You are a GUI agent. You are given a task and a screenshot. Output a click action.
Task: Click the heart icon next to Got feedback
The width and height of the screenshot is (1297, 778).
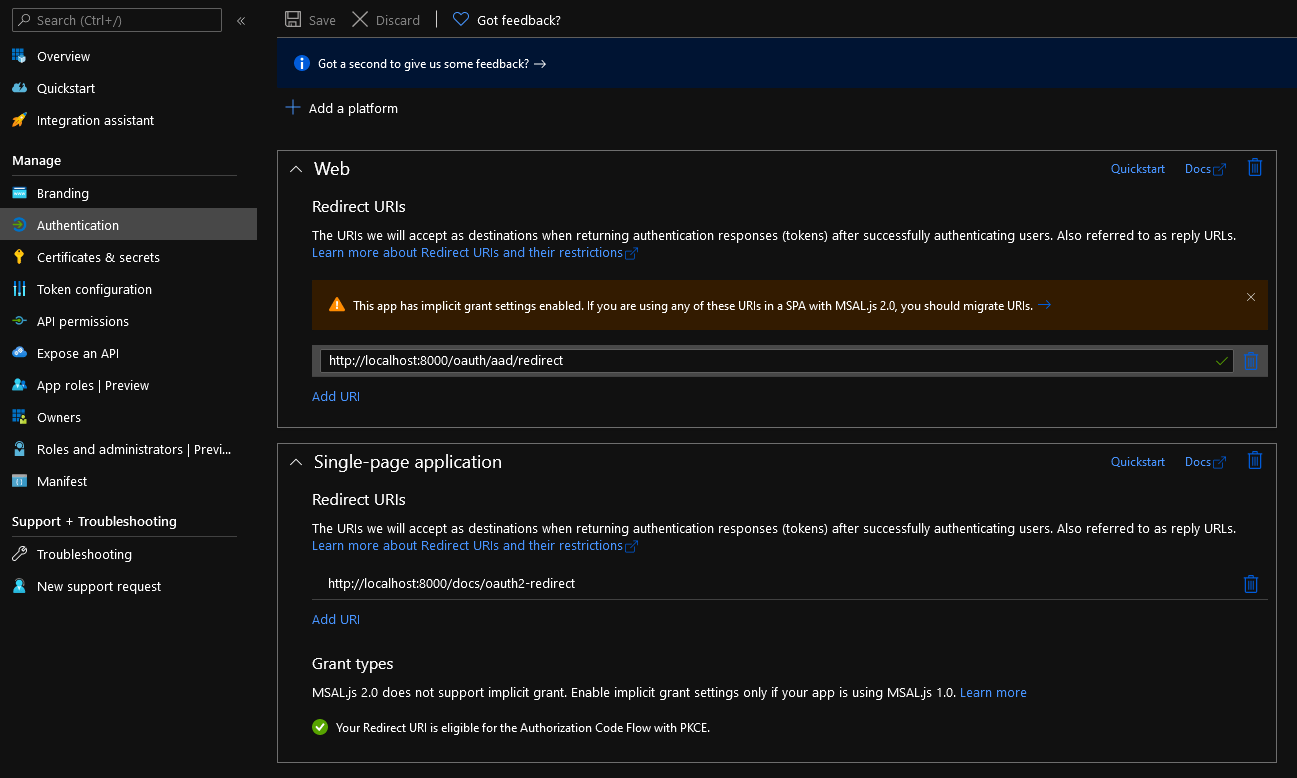pyautogui.click(x=460, y=19)
